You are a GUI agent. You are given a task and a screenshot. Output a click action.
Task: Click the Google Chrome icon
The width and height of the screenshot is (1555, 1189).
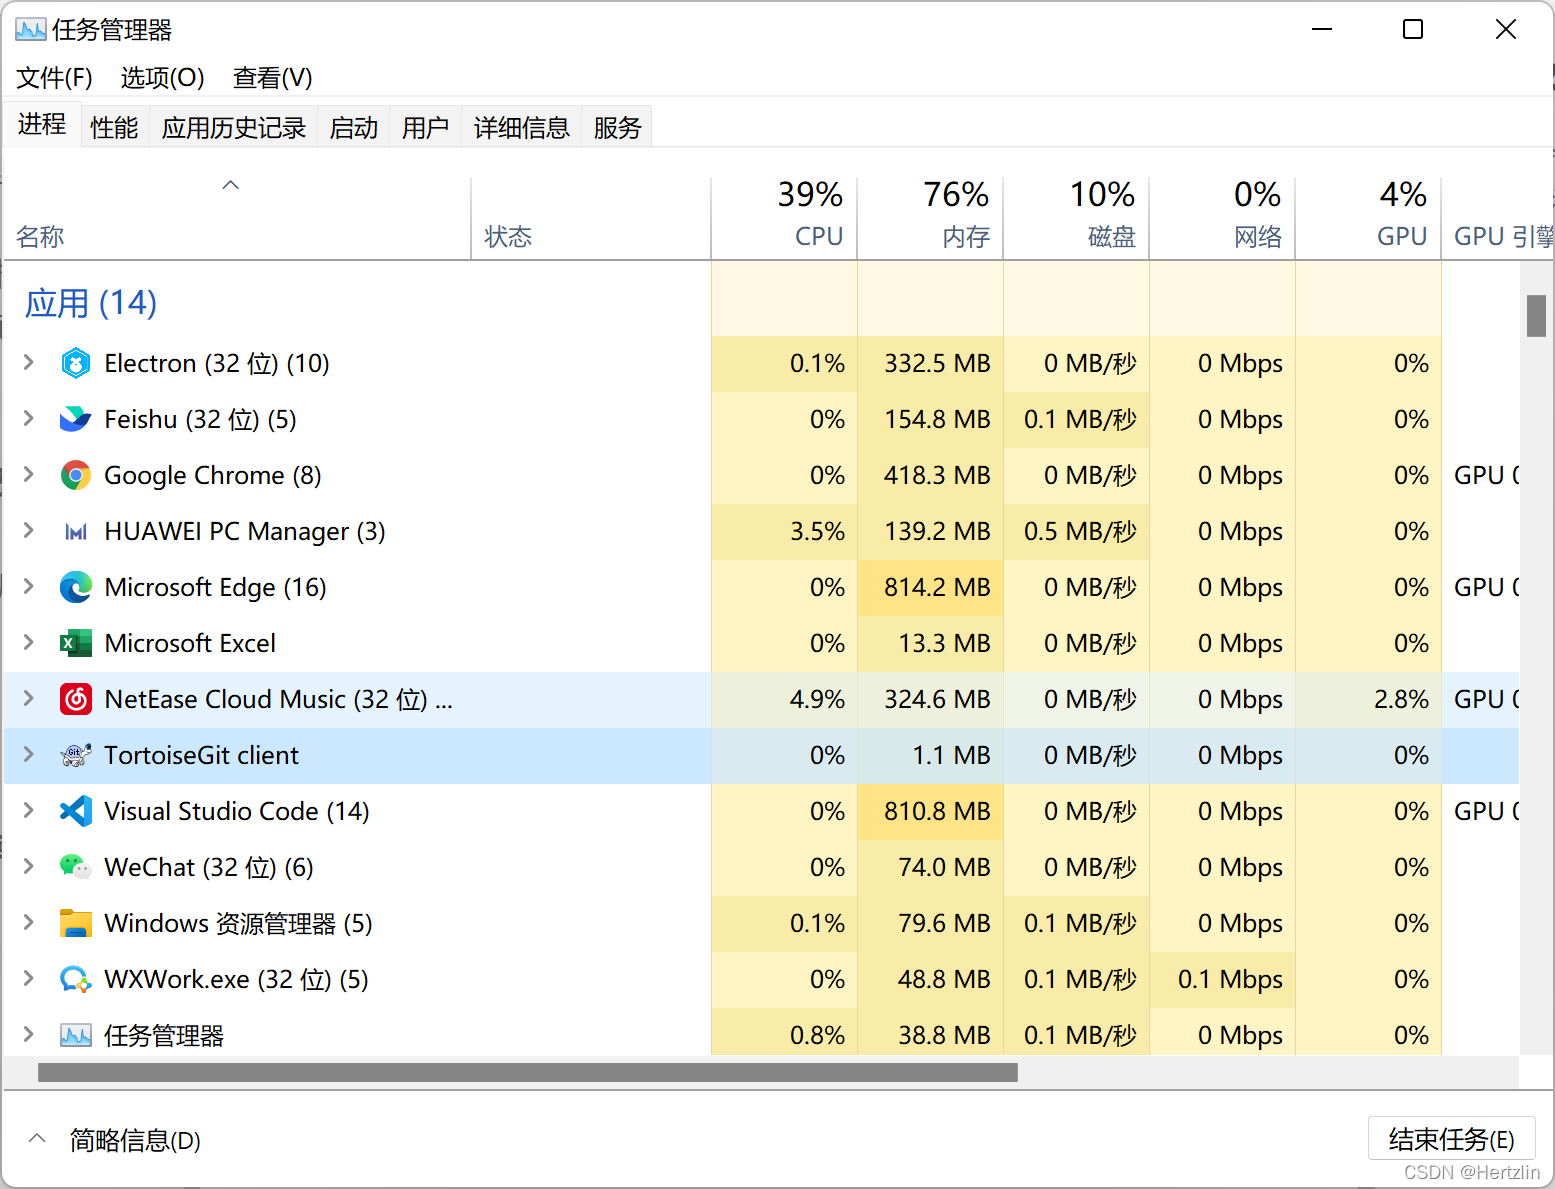point(76,475)
